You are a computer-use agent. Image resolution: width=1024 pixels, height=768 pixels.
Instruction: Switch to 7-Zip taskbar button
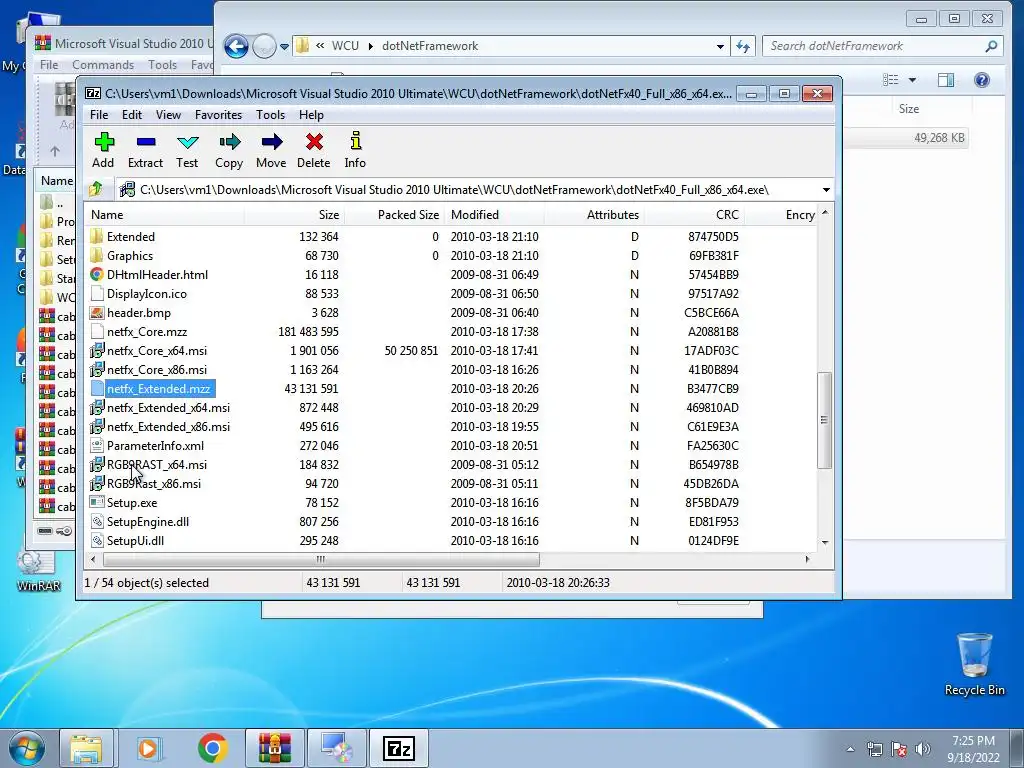pos(399,748)
